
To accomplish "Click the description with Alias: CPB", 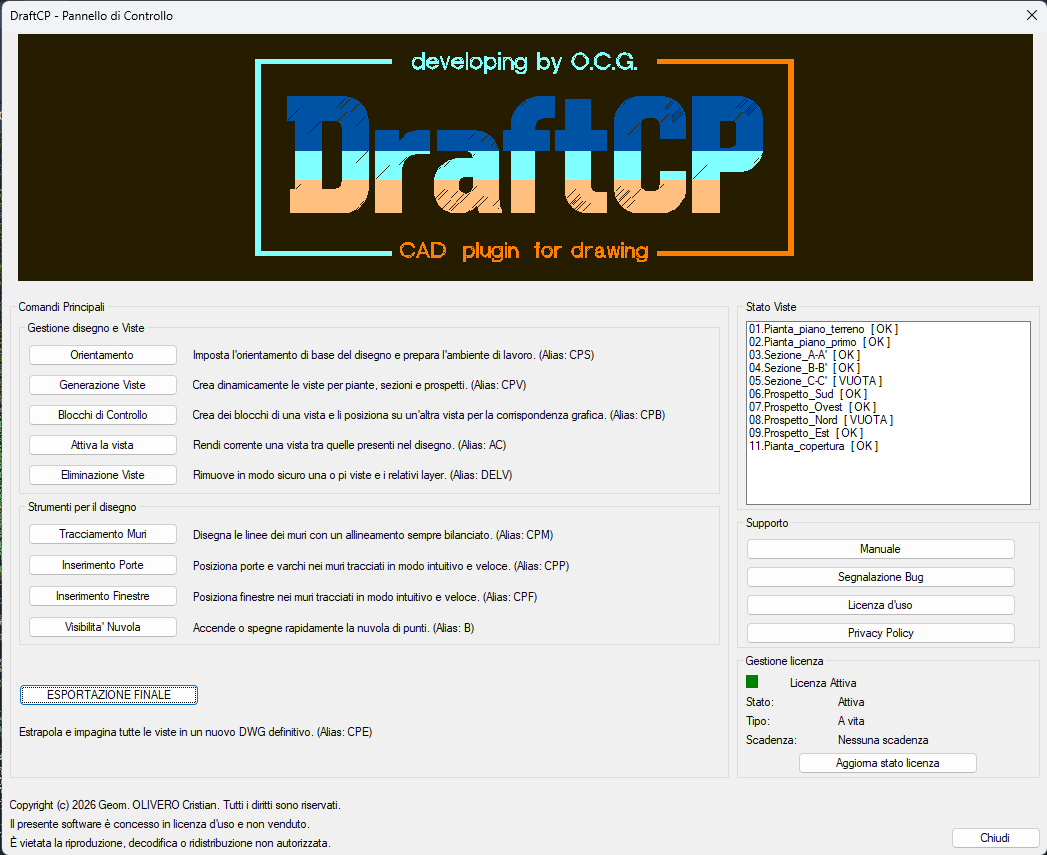I will pos(429,415).
